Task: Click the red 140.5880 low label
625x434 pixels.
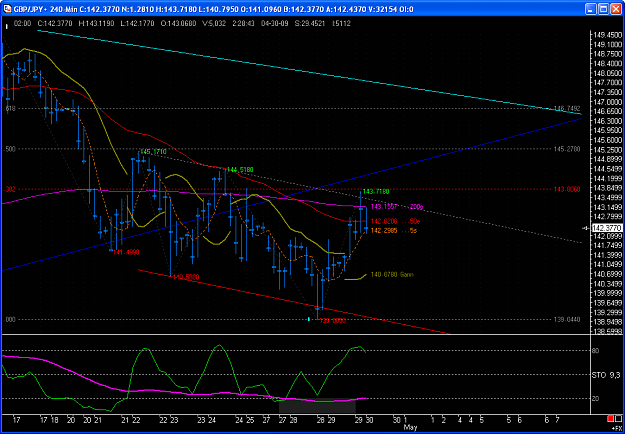Action: [186, 277]
